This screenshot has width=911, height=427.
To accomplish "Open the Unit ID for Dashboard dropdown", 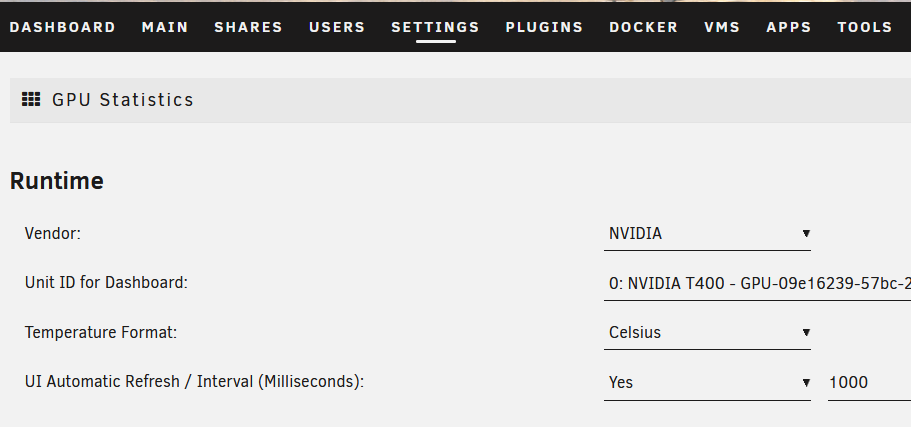I will pos(758,284).
